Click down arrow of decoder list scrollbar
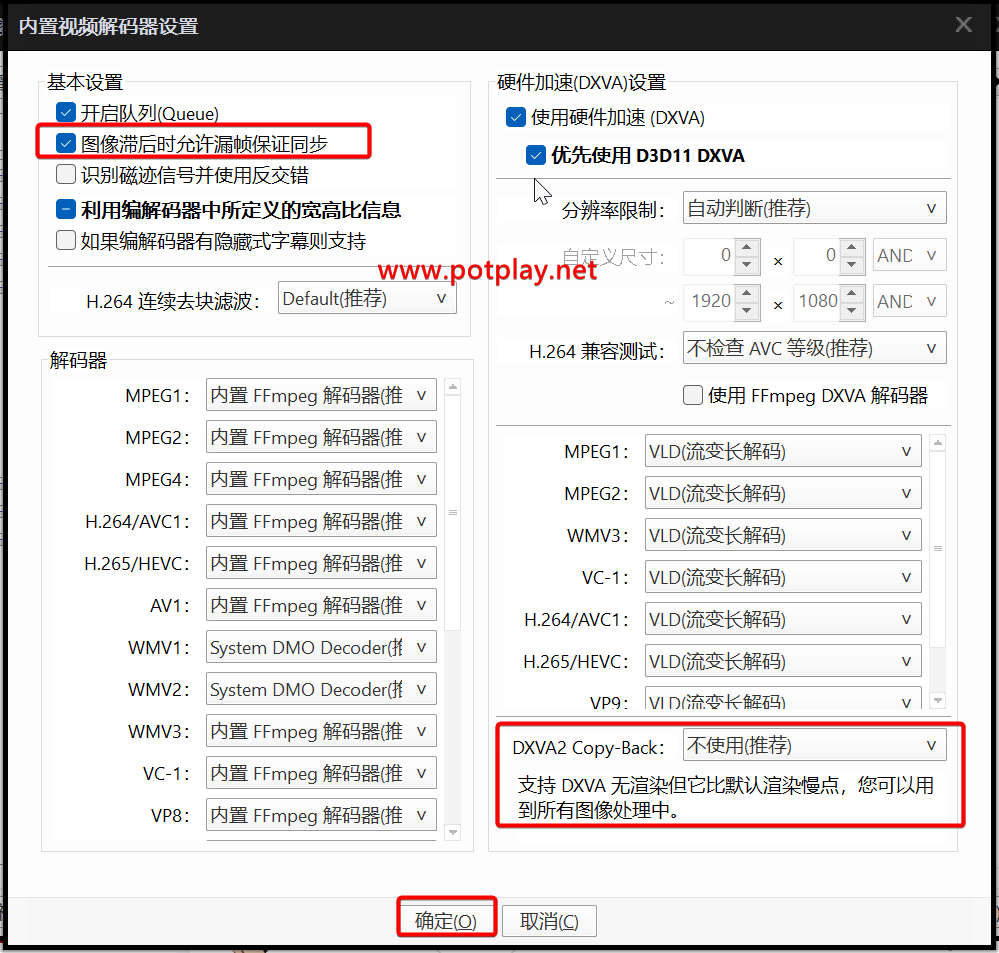The image size is (999, 953). [x=453, y=832]
